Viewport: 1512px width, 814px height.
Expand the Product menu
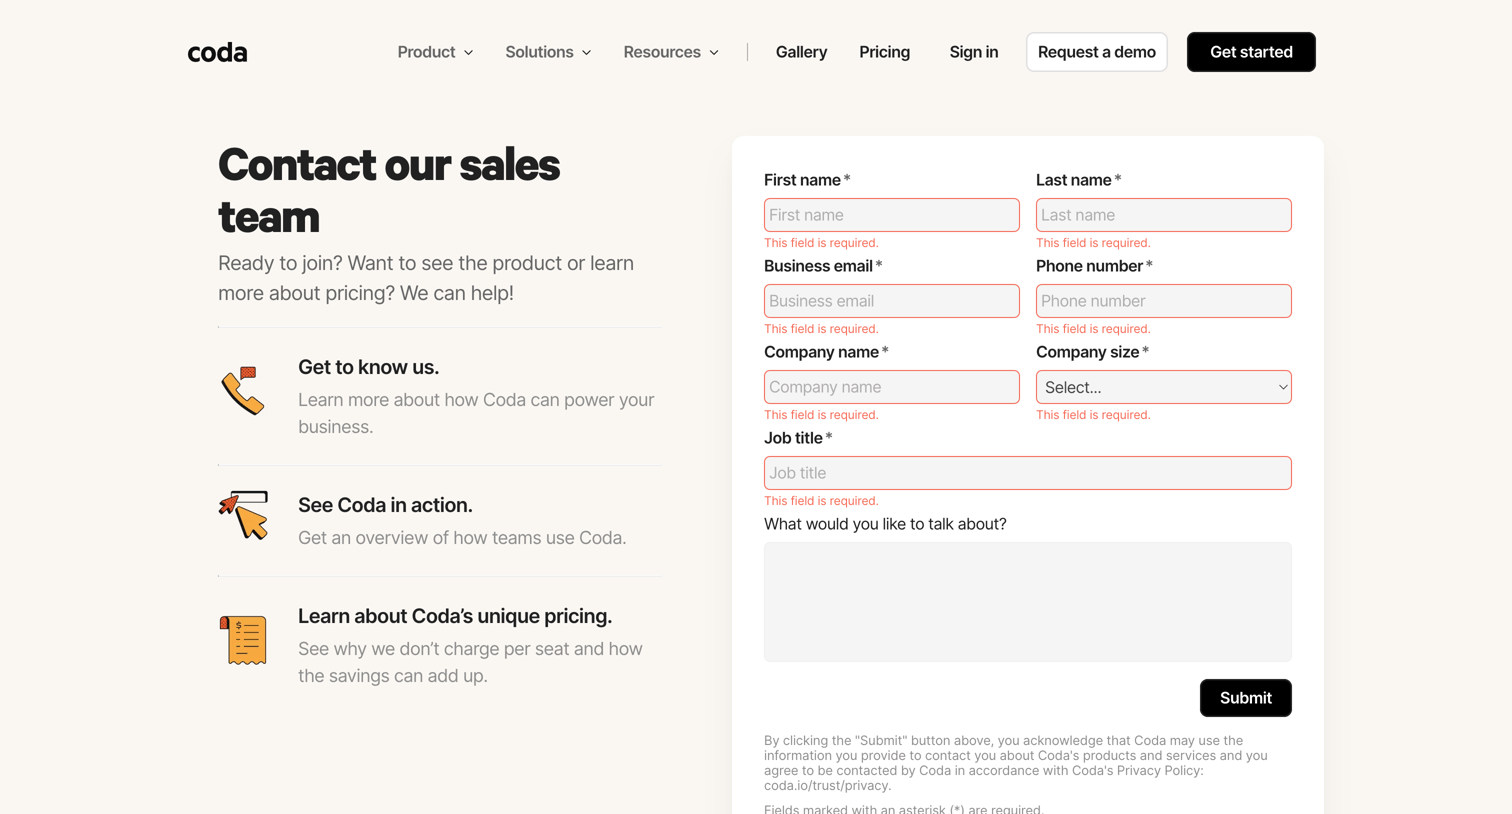click(x=435, y=52)
